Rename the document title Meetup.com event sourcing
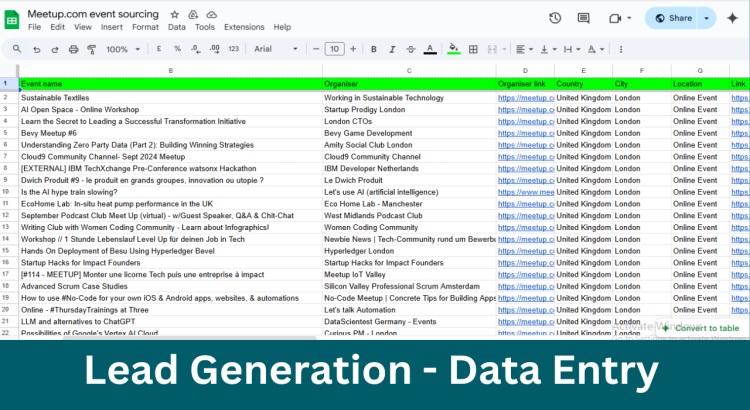 pyautogui.click(x=93, y=14)
